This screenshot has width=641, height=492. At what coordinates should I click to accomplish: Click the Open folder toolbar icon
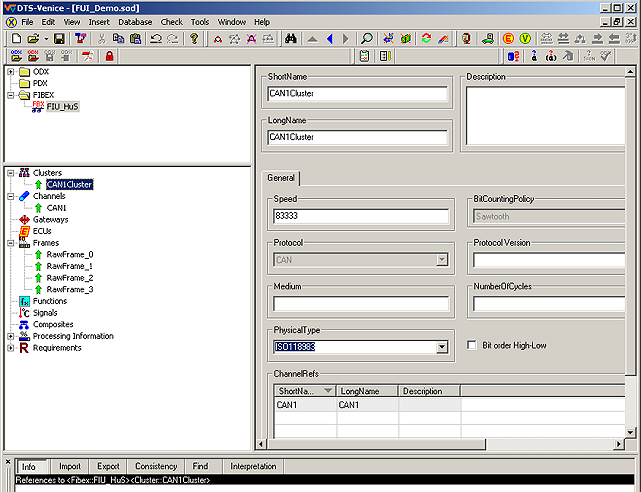[33, 39]
